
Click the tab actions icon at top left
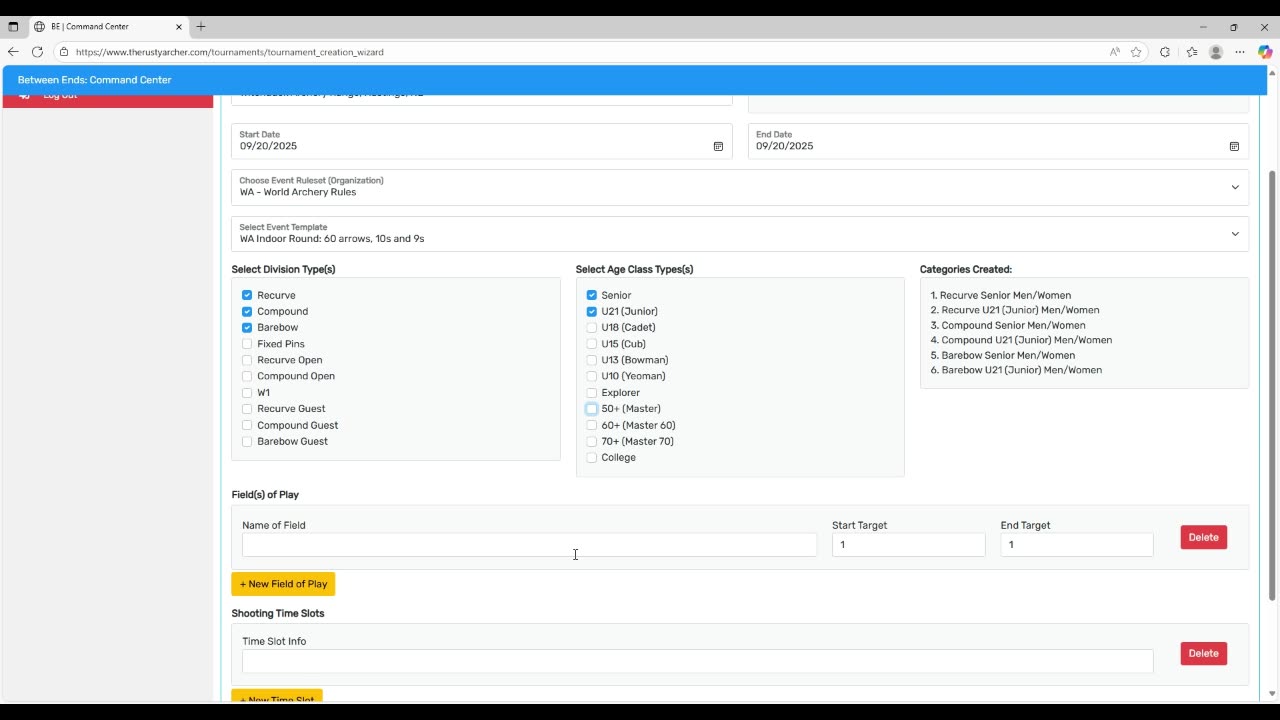[13, 27]
